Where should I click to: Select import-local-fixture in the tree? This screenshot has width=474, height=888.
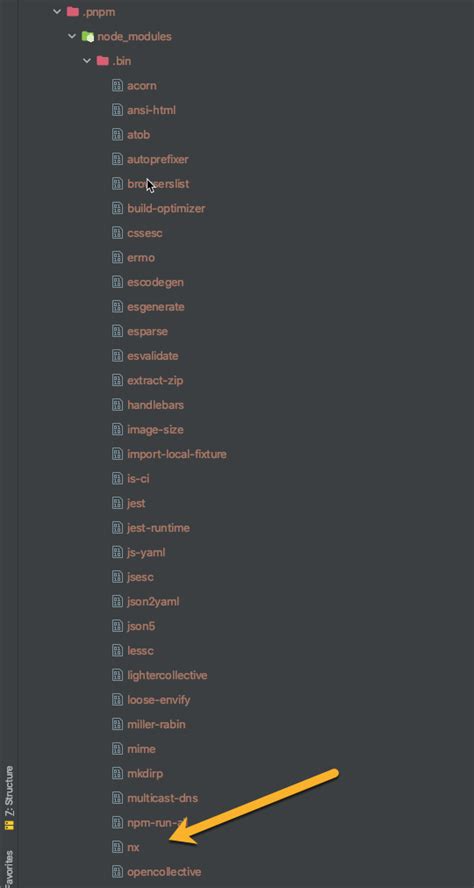coord(177,454)
